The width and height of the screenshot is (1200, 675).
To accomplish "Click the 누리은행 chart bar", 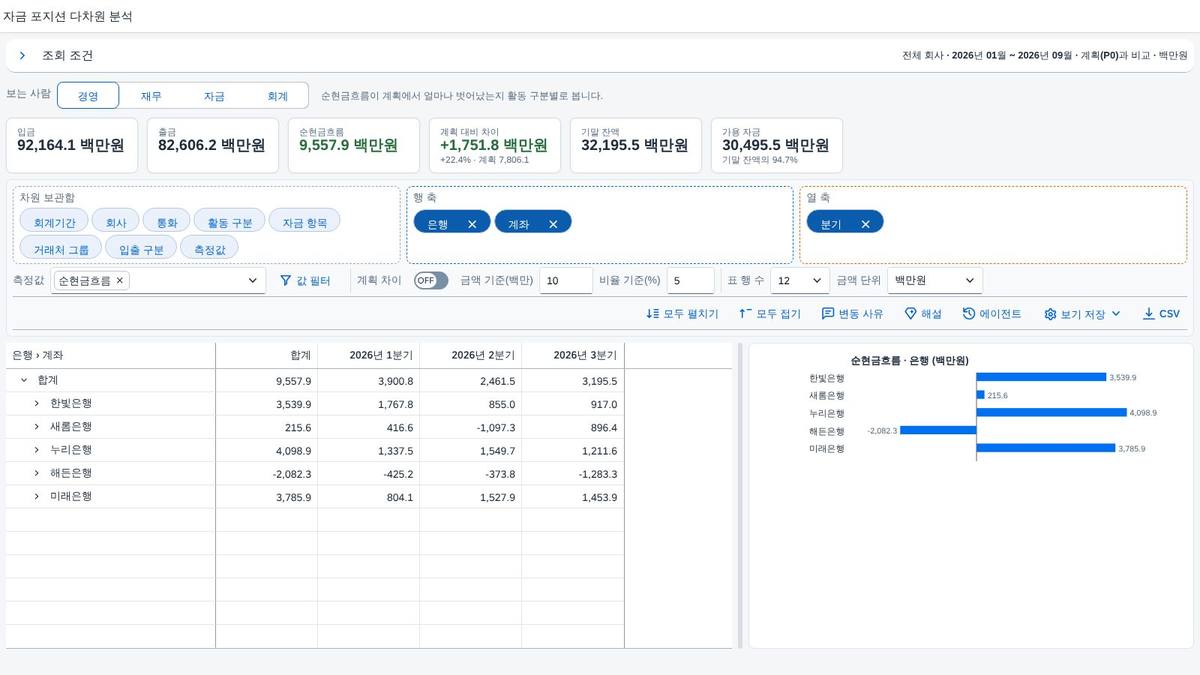I will point(1052,412).
